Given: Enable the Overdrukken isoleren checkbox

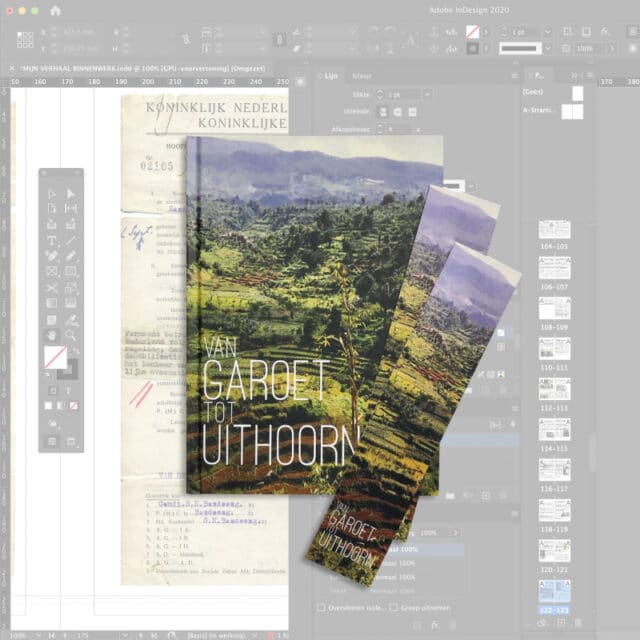Looking at the screenshot, I should (x=321, y=607).
